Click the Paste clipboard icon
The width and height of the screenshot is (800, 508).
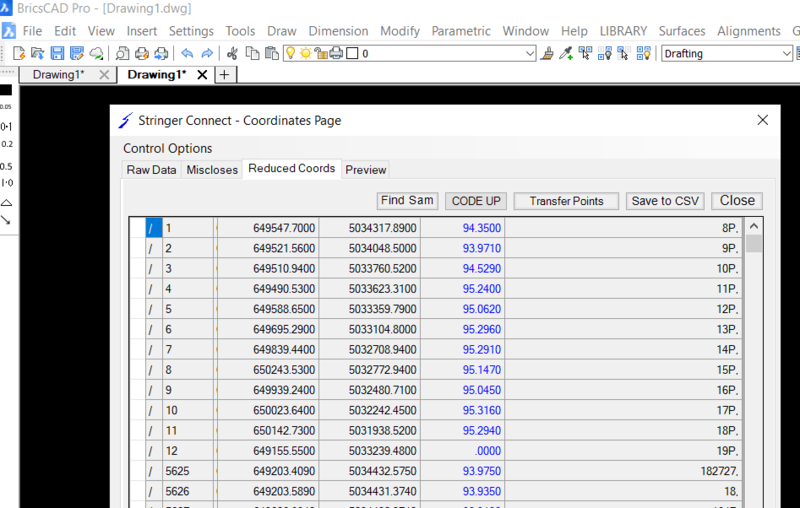click(x=271, y=53)
